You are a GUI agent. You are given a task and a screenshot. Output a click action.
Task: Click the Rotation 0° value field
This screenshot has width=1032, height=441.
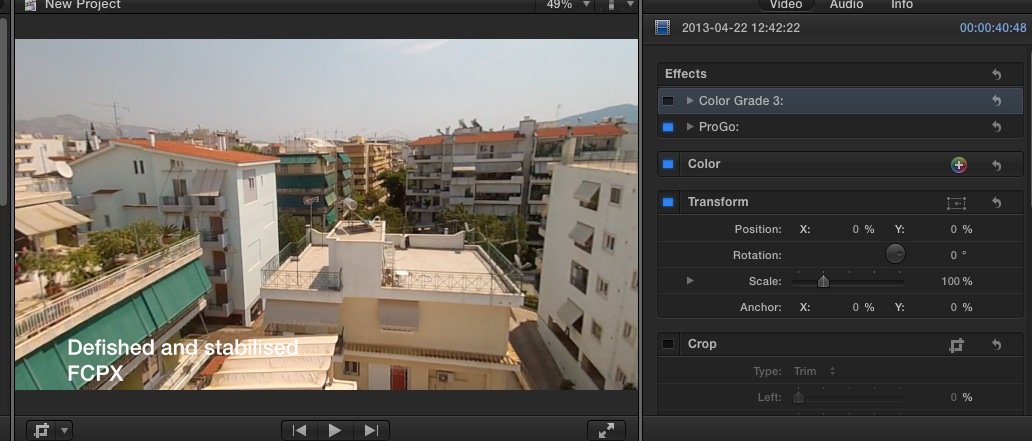click(958, 255)
